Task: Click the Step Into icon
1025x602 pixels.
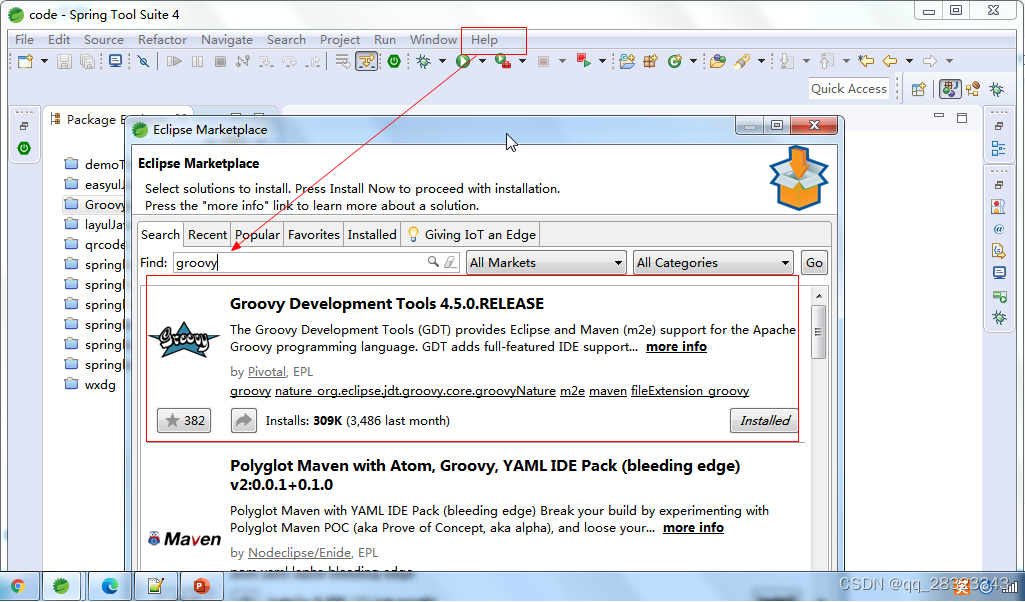Action: pyautogui.click(x=266, y=61)
